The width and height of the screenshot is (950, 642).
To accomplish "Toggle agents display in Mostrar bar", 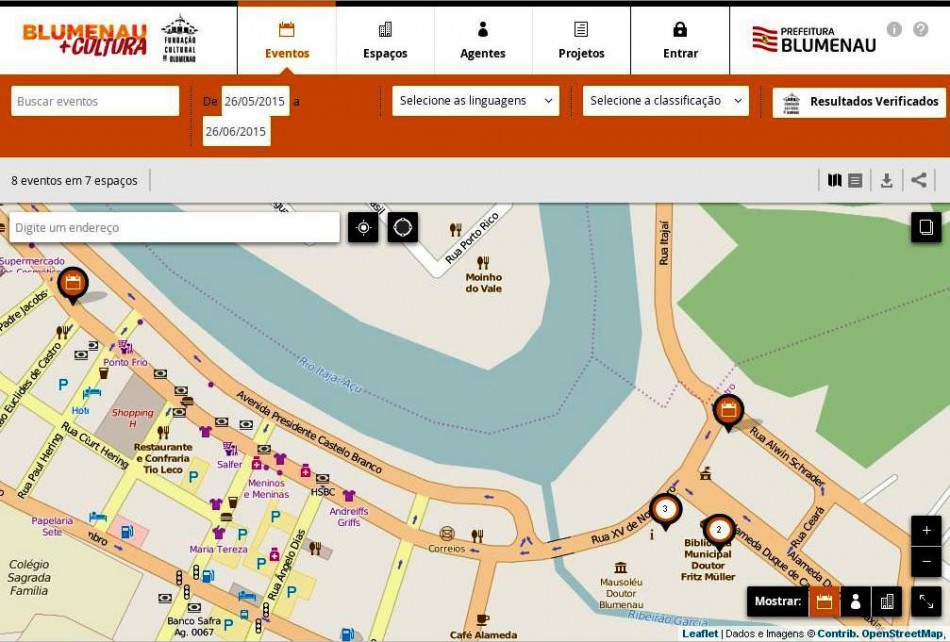I will 855,601.
